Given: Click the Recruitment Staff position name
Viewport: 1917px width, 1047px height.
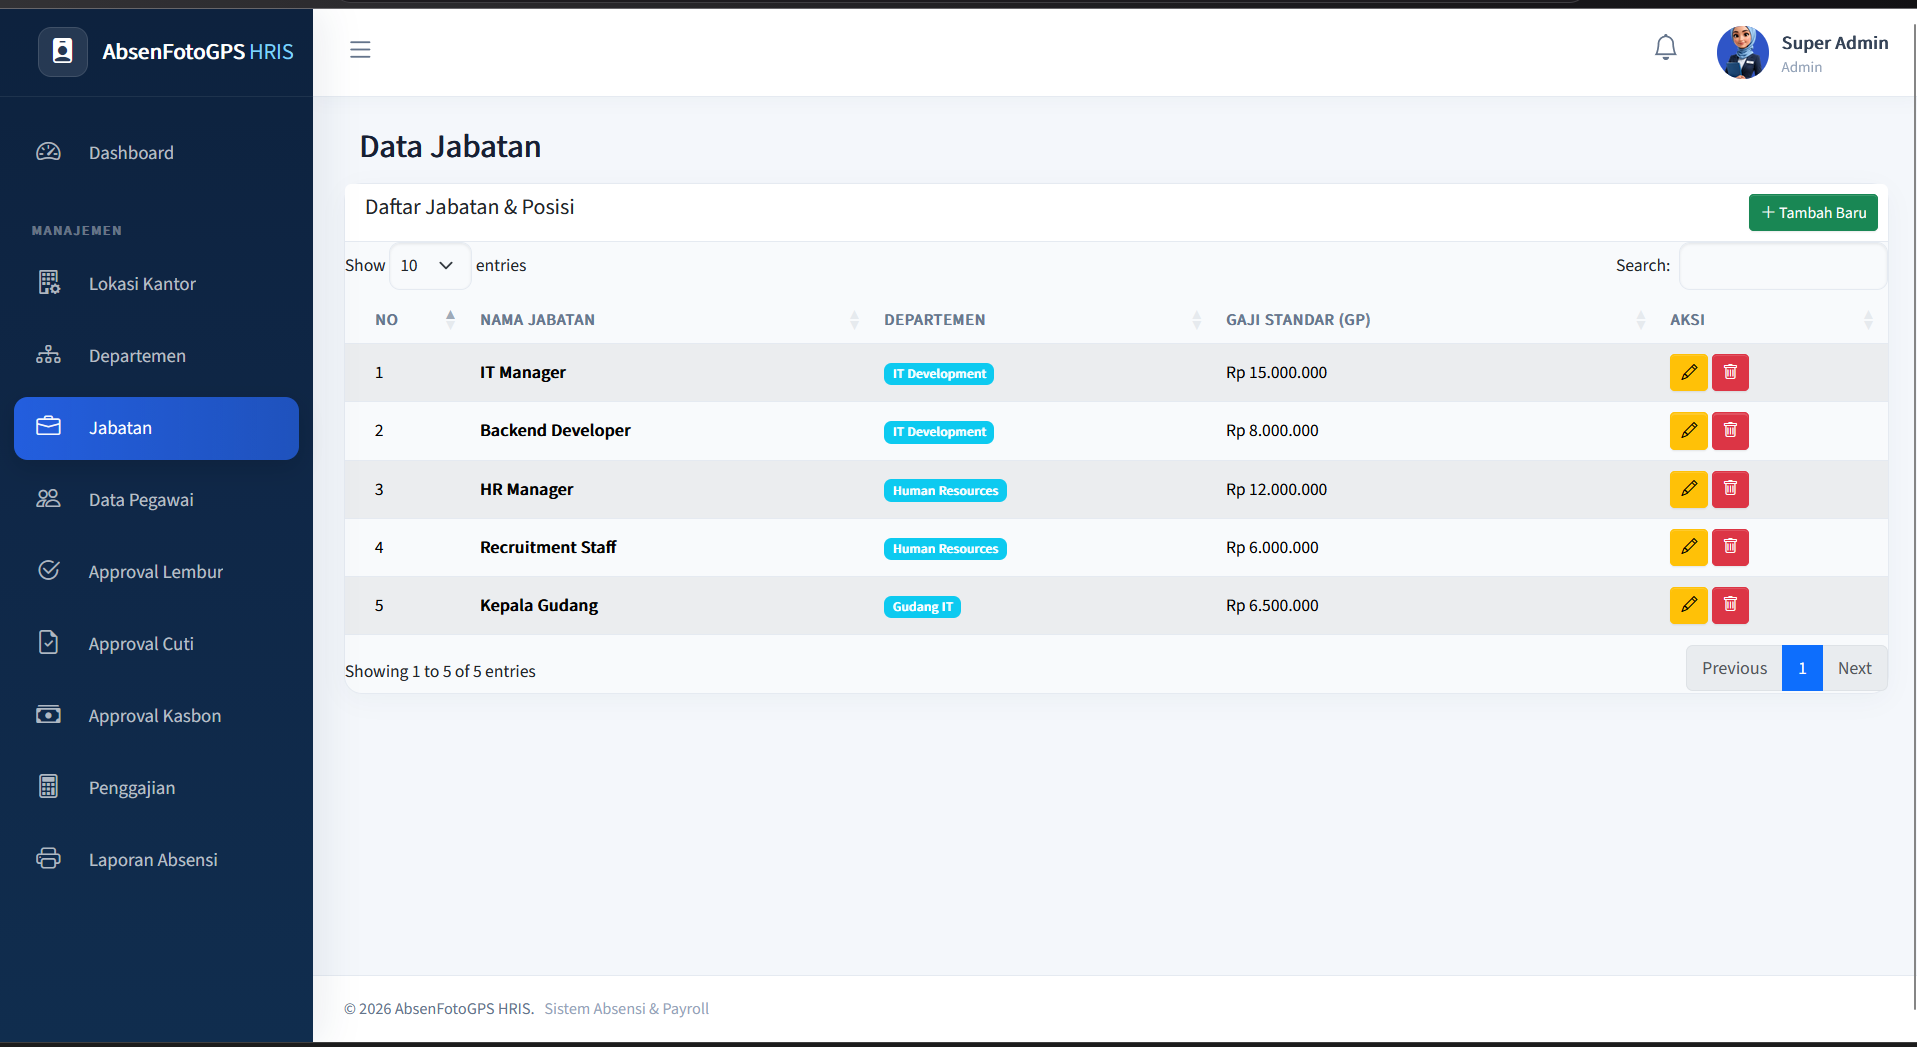Looking at the screenshot, I should pyautogui.click(x=548, y=547).
